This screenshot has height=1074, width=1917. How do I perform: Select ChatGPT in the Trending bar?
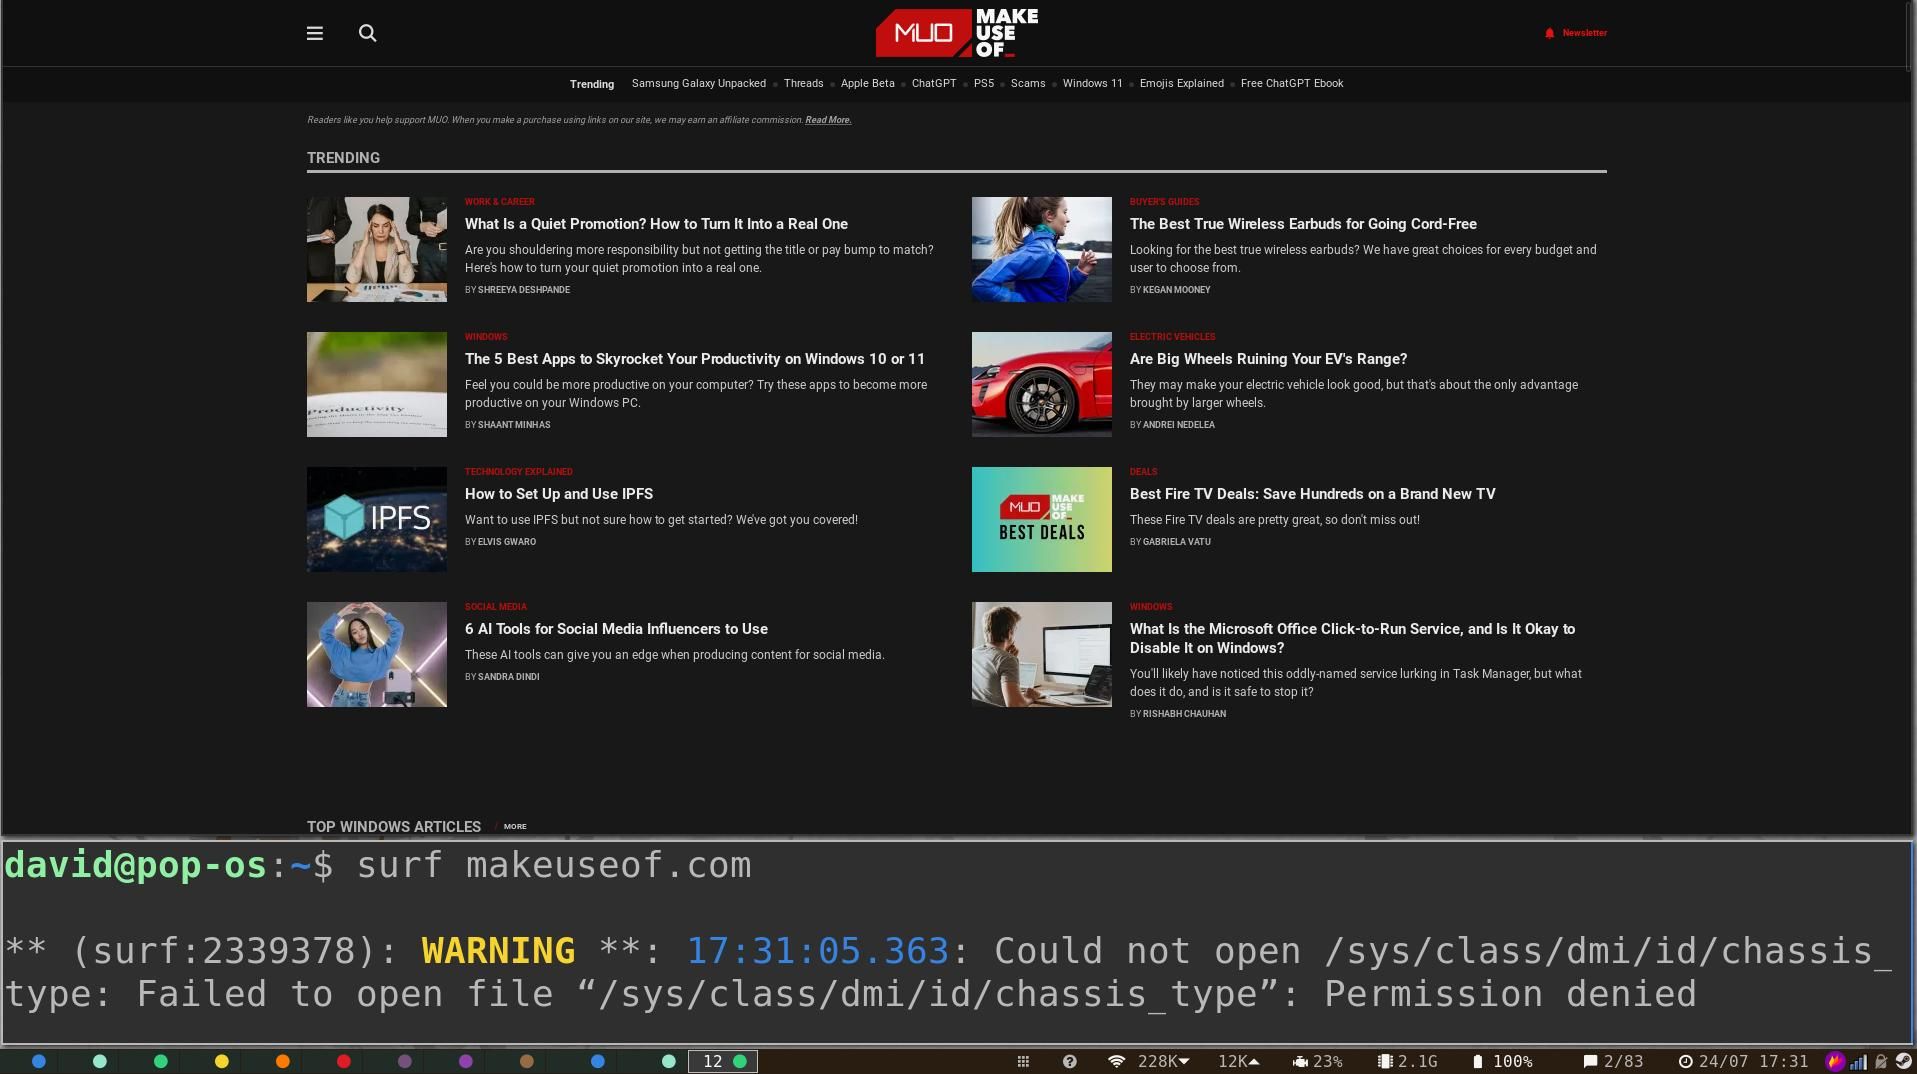tap(933, 84)
